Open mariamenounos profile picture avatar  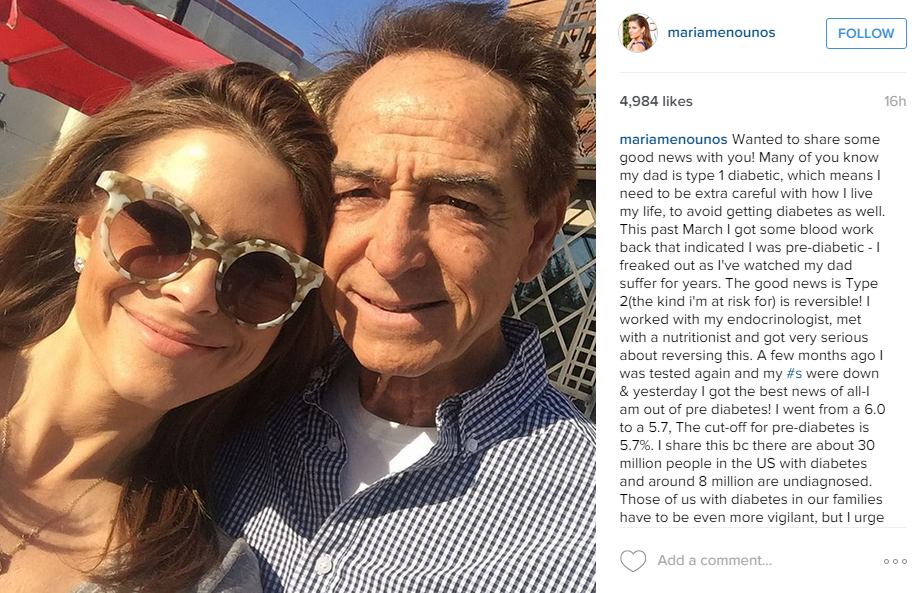638,33
